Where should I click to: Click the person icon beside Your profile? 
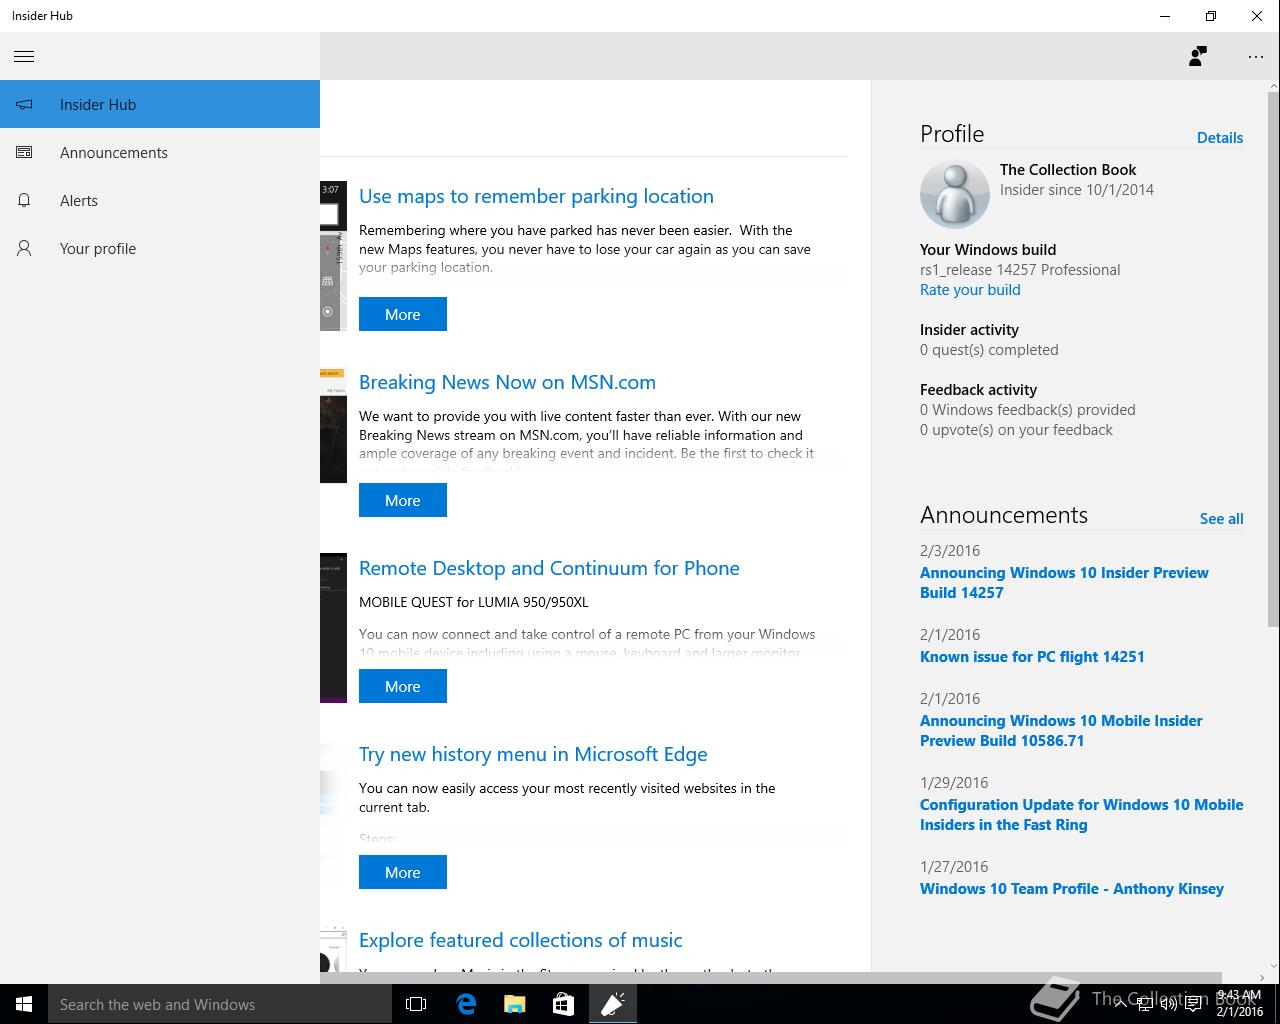[x=24, y=248]
